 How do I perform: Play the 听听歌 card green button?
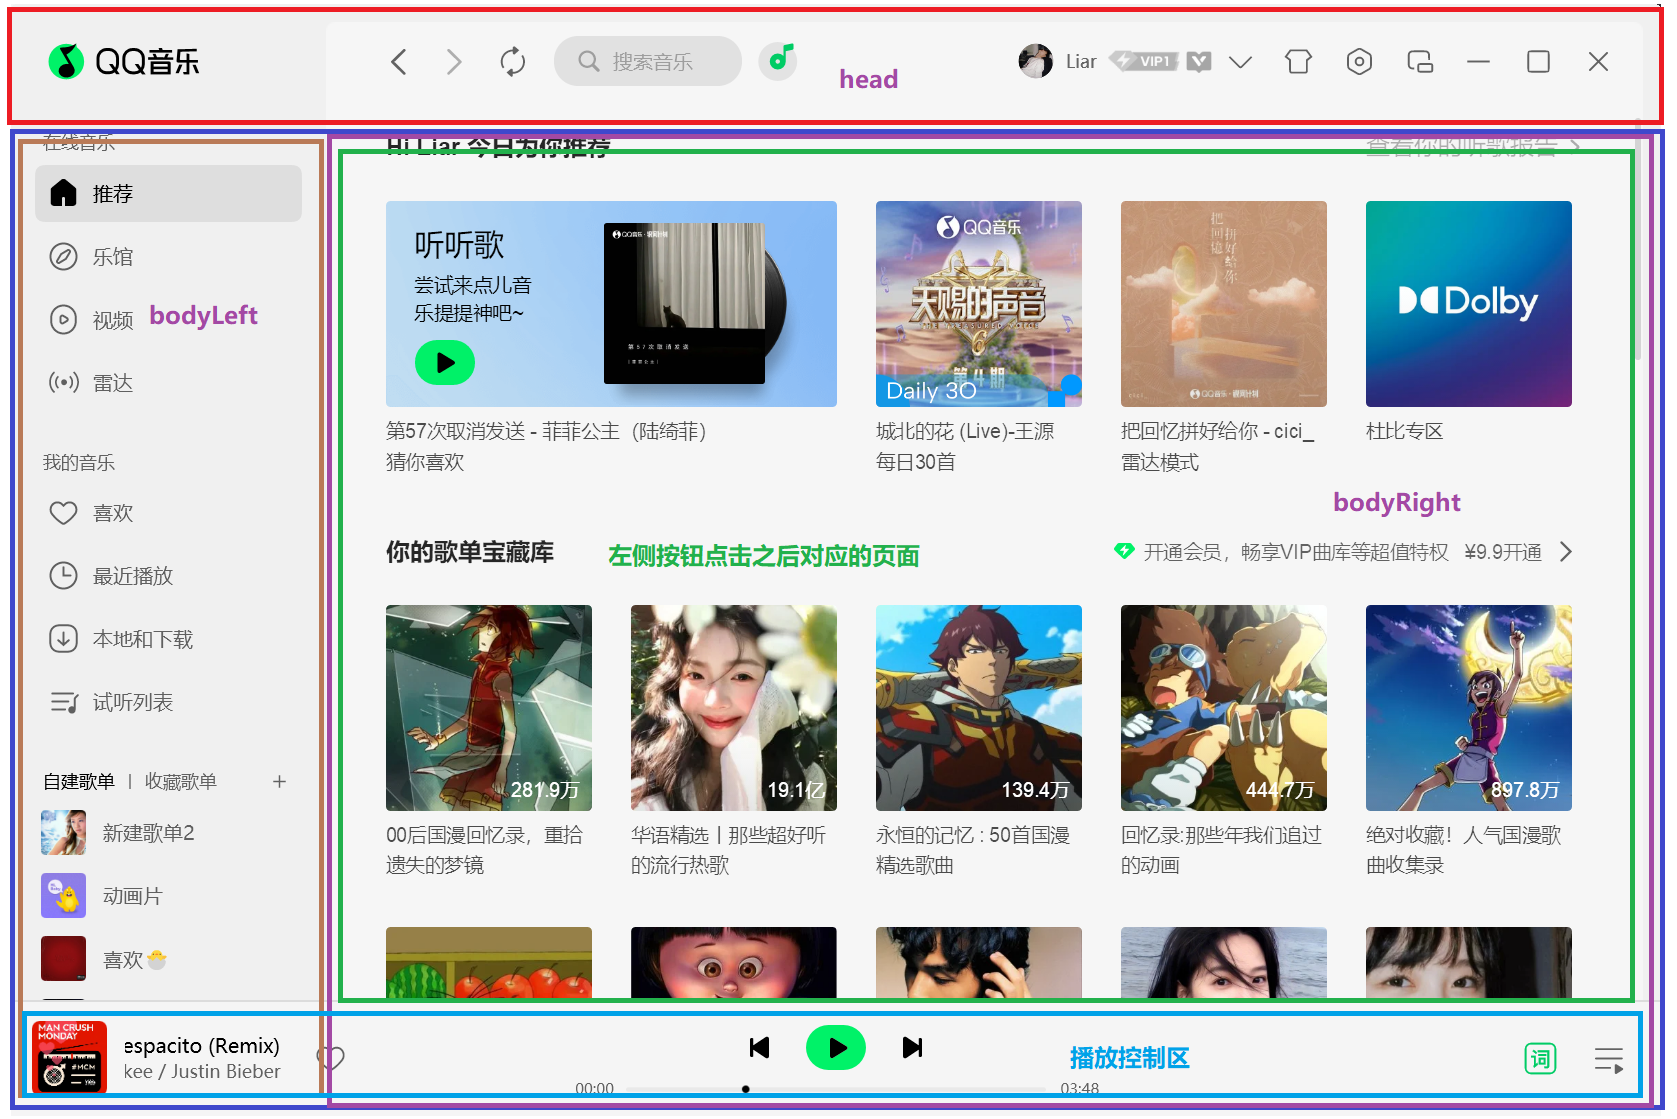pos(445,363)
